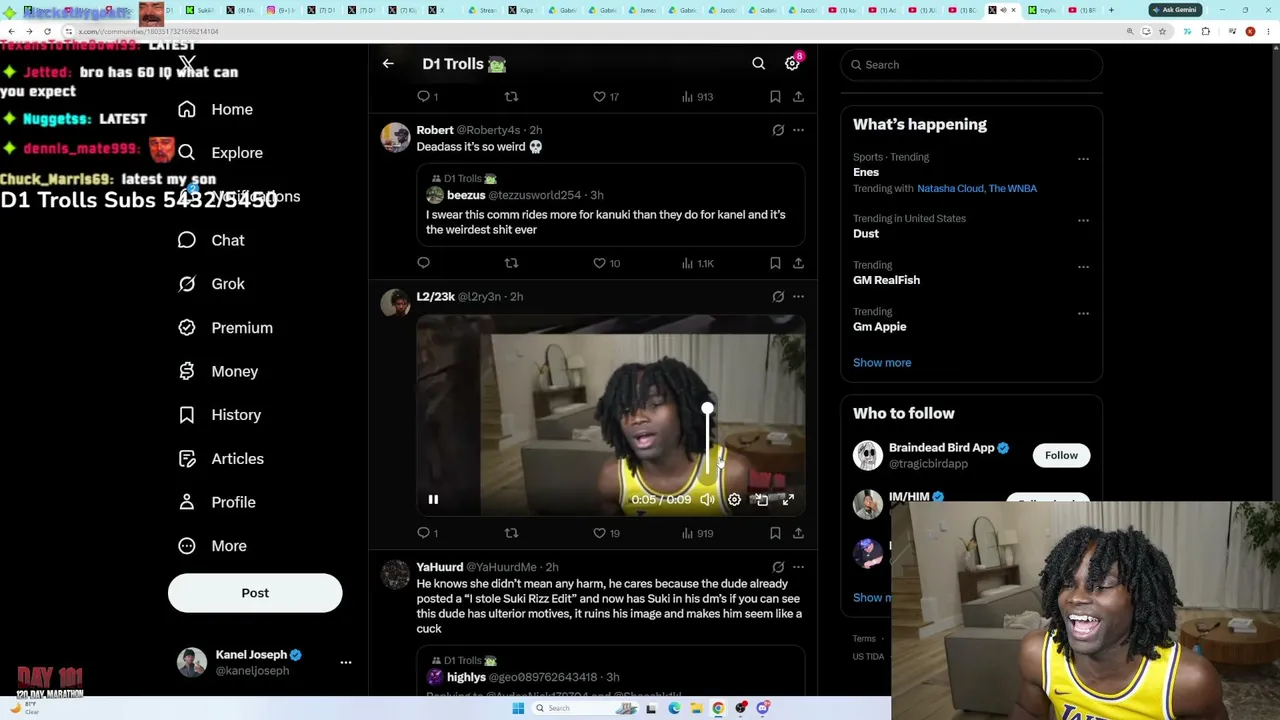The width and height of the screenshot is (1280, 720).
Task: Like L2/23k's post with 19 likes
Action: tap(606, 533)
